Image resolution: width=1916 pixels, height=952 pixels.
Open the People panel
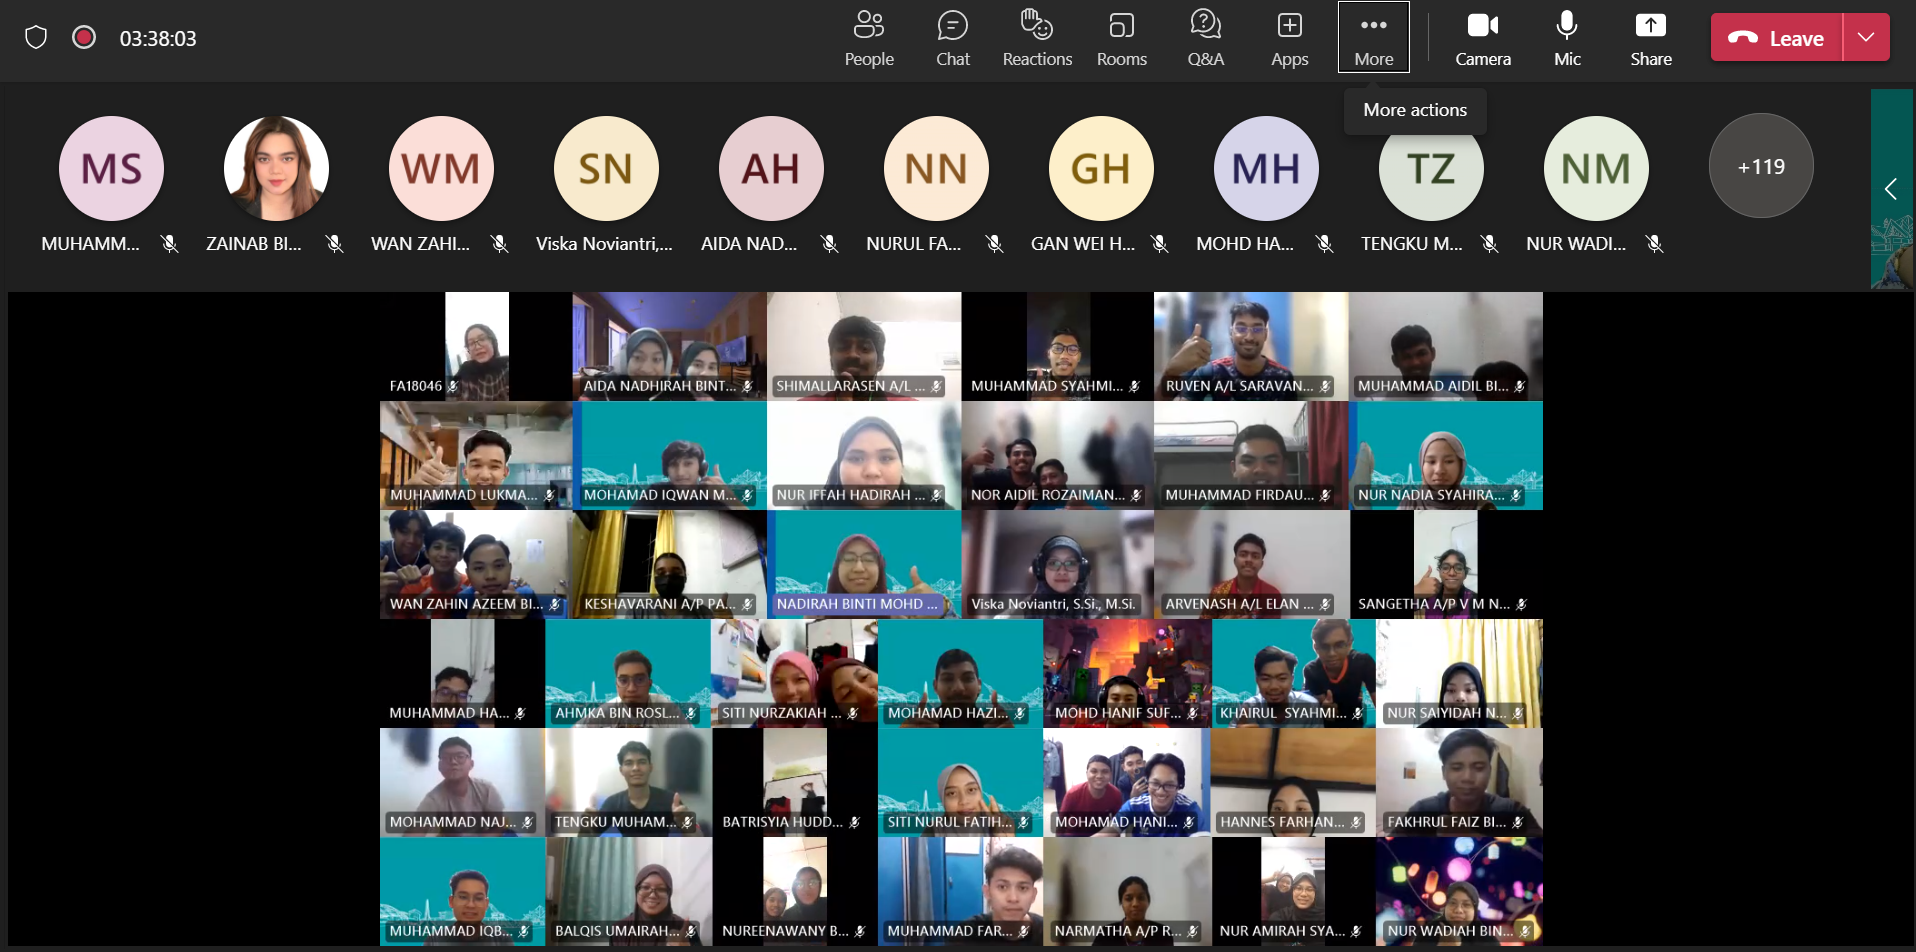(869, 38)
